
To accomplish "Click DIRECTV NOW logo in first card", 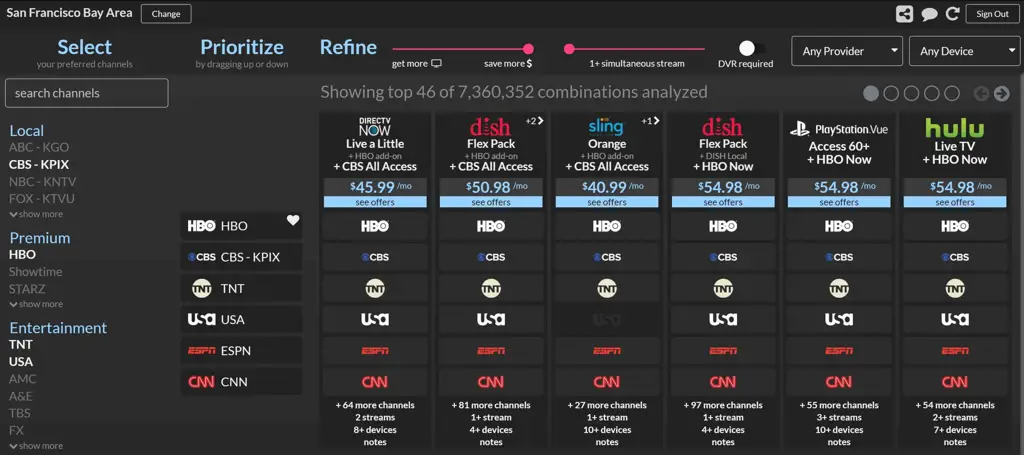I will pyautogui.click(x=375, y=126).
